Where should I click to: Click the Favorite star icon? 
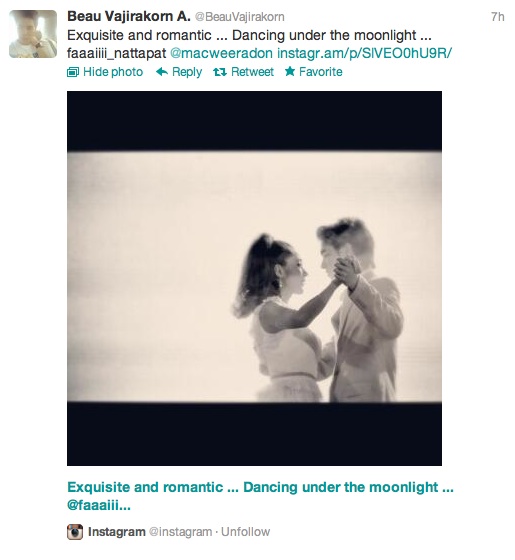(x=290, y=71)
